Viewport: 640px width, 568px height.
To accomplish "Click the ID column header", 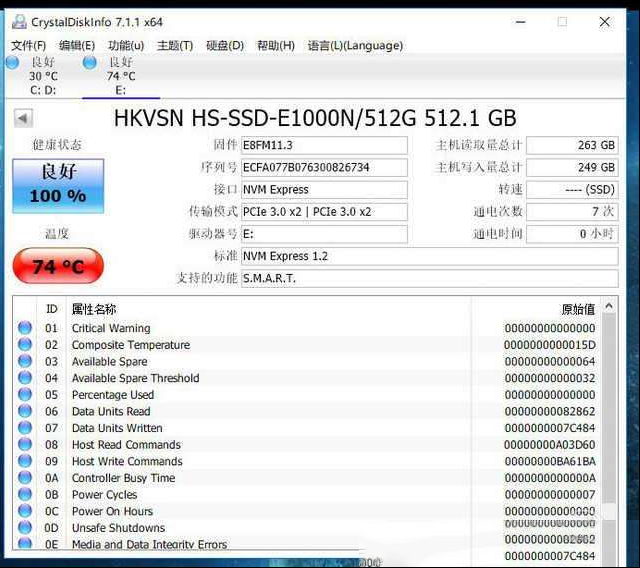I will [x=51, y=309].
